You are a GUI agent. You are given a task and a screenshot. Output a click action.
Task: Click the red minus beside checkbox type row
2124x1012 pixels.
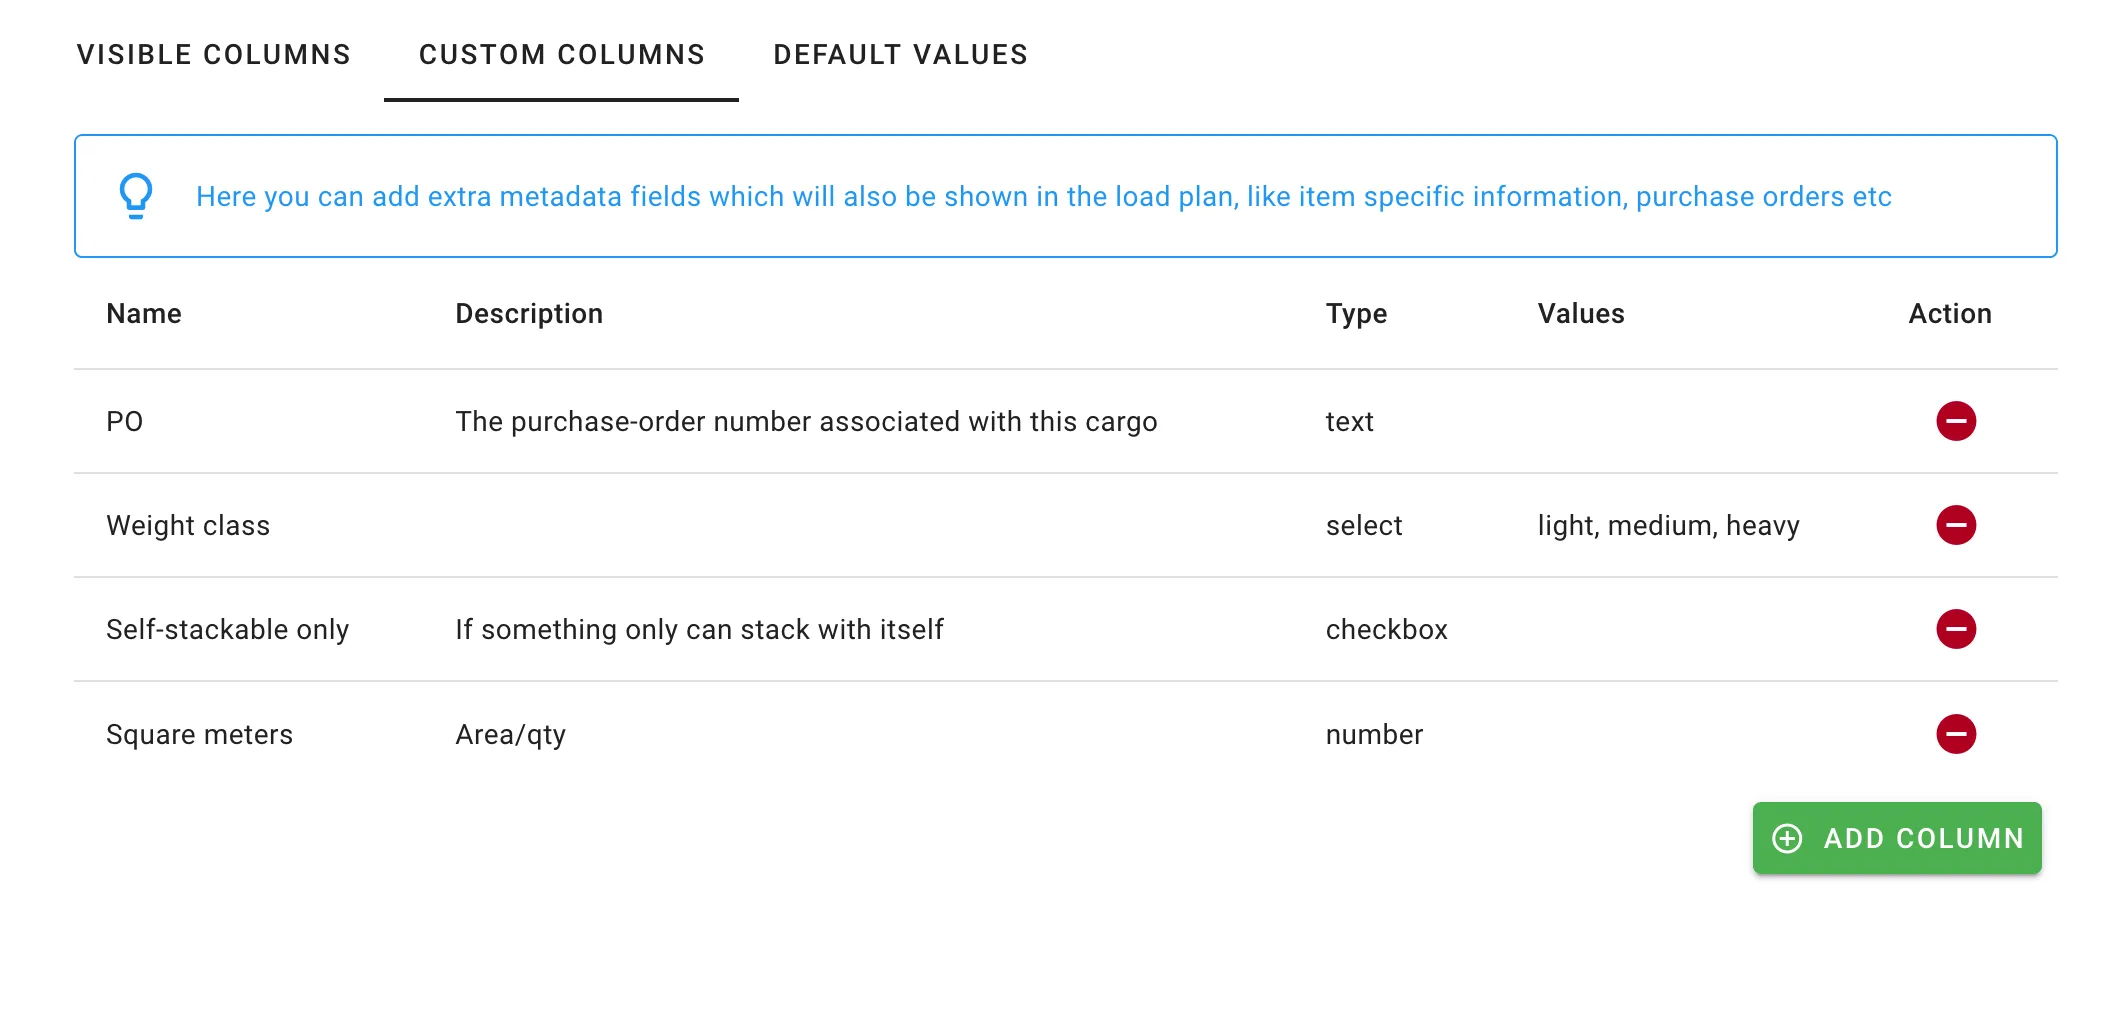point(1956,629)
